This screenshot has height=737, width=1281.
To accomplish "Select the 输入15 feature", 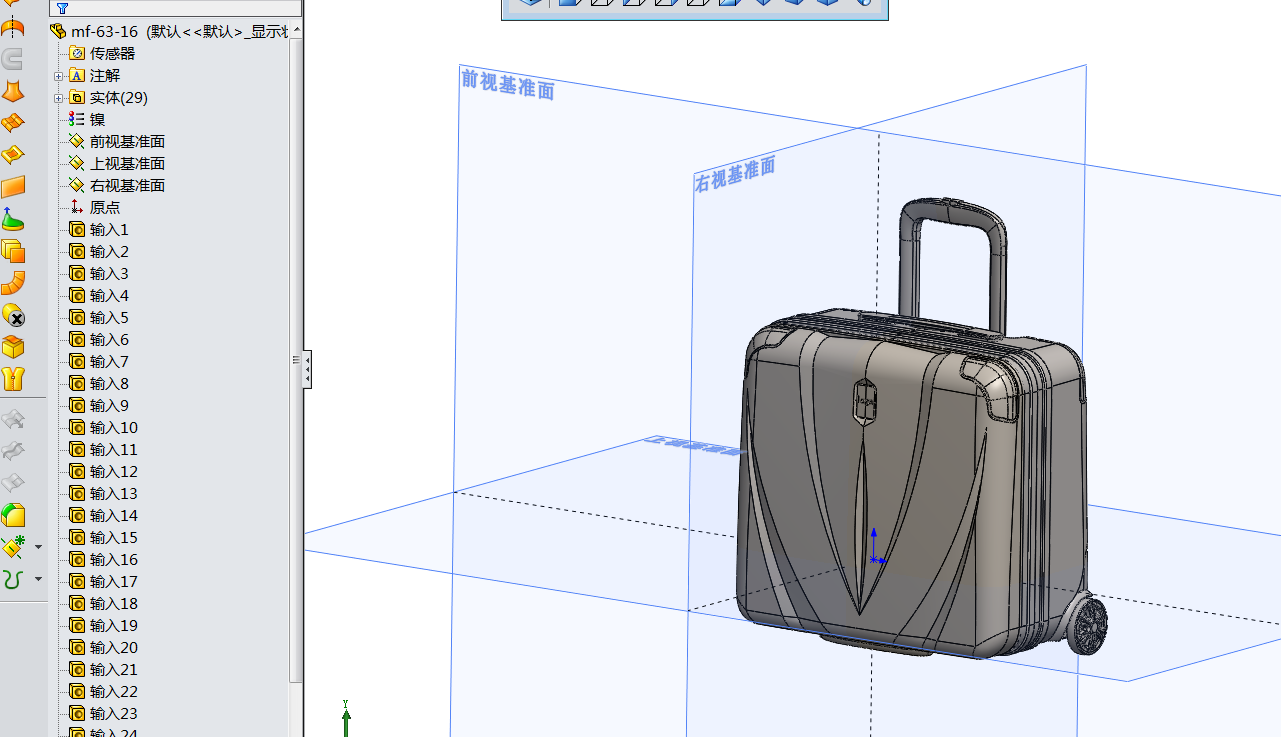I will click(x=104, y=538).
